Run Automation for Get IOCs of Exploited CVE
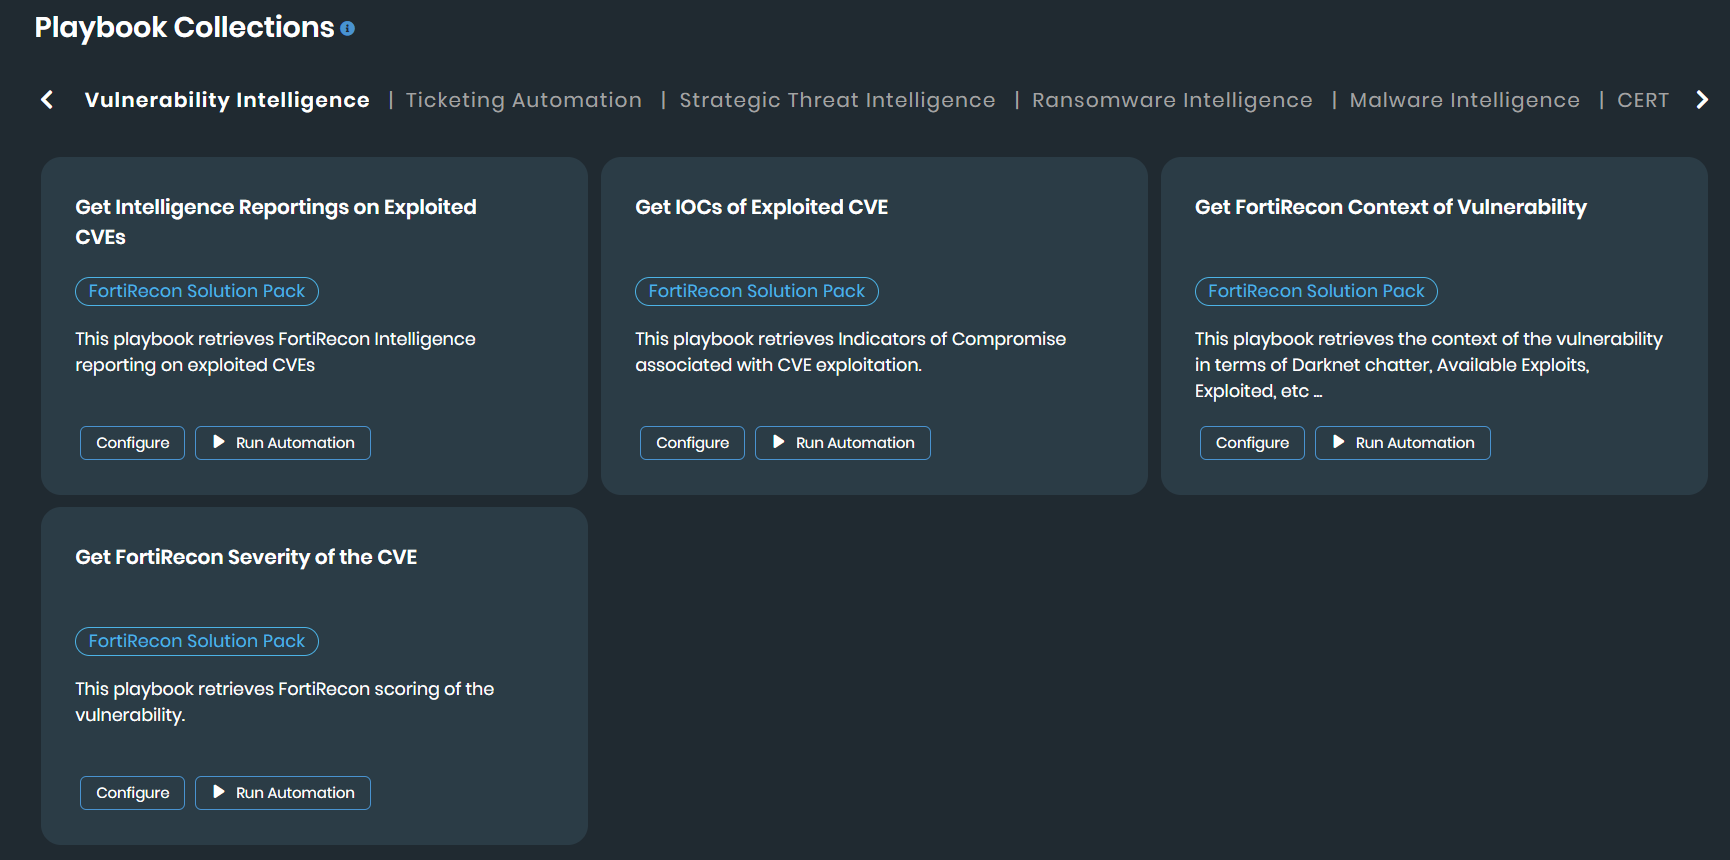Image resolution: width=1730 pixels, height=860 pixels. (843, 443)
